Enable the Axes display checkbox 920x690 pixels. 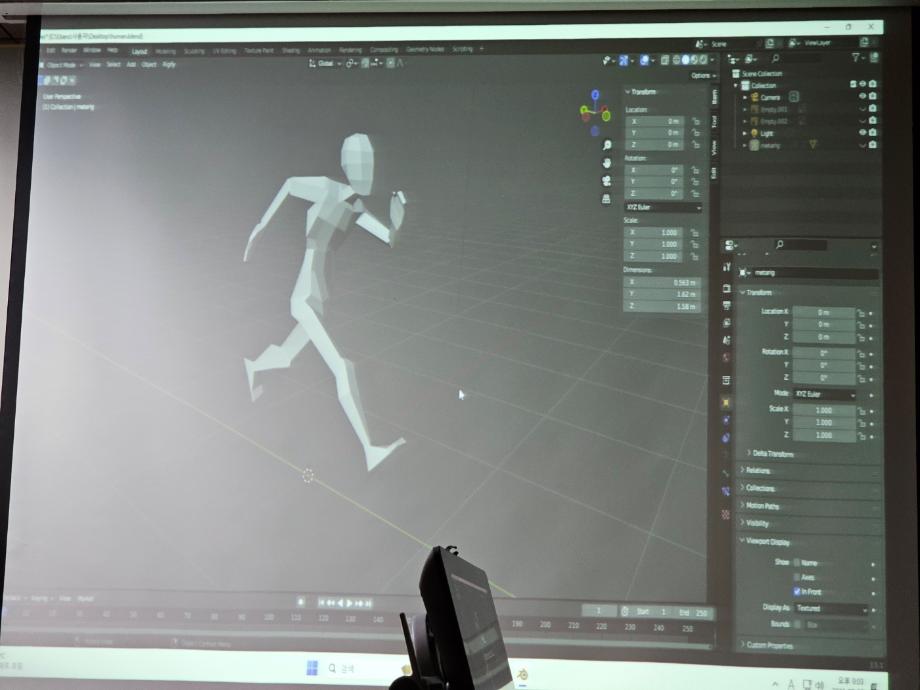point(797,577)
